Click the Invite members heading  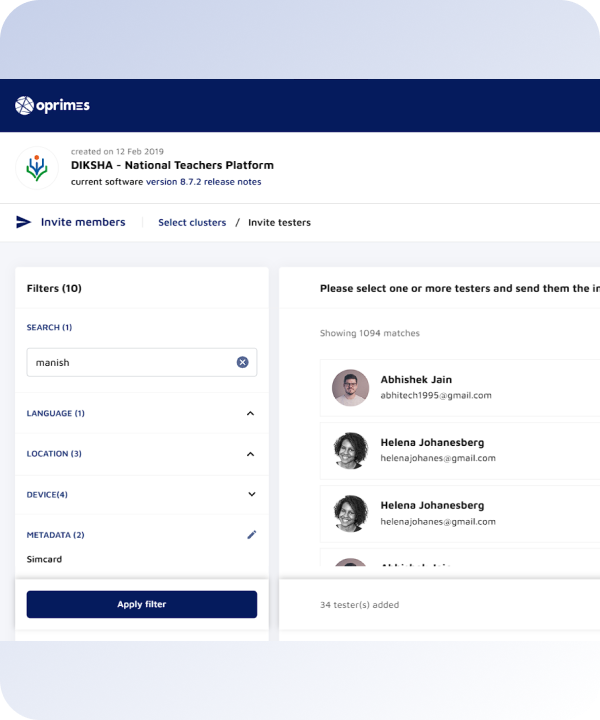83,222
